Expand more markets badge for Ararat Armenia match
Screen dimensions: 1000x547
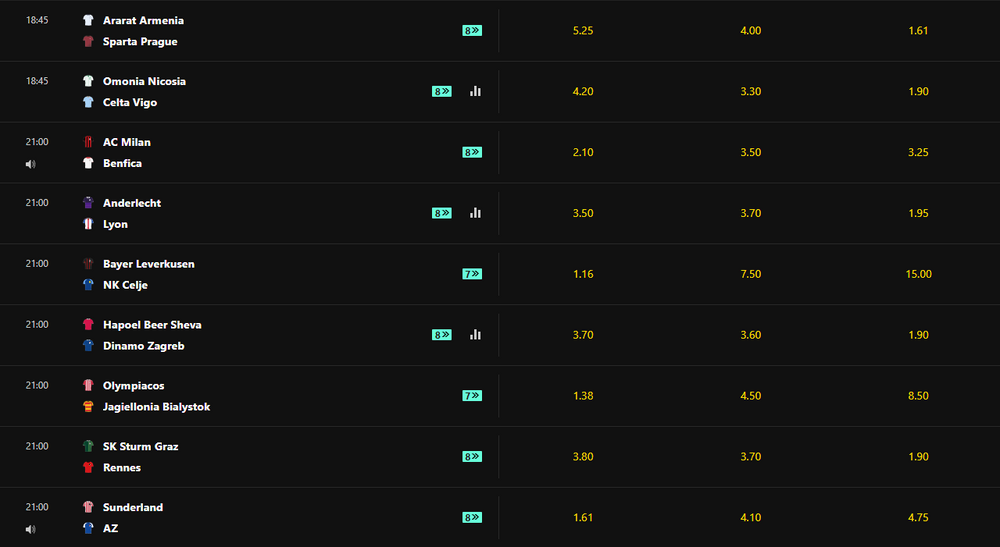(472, 31)
